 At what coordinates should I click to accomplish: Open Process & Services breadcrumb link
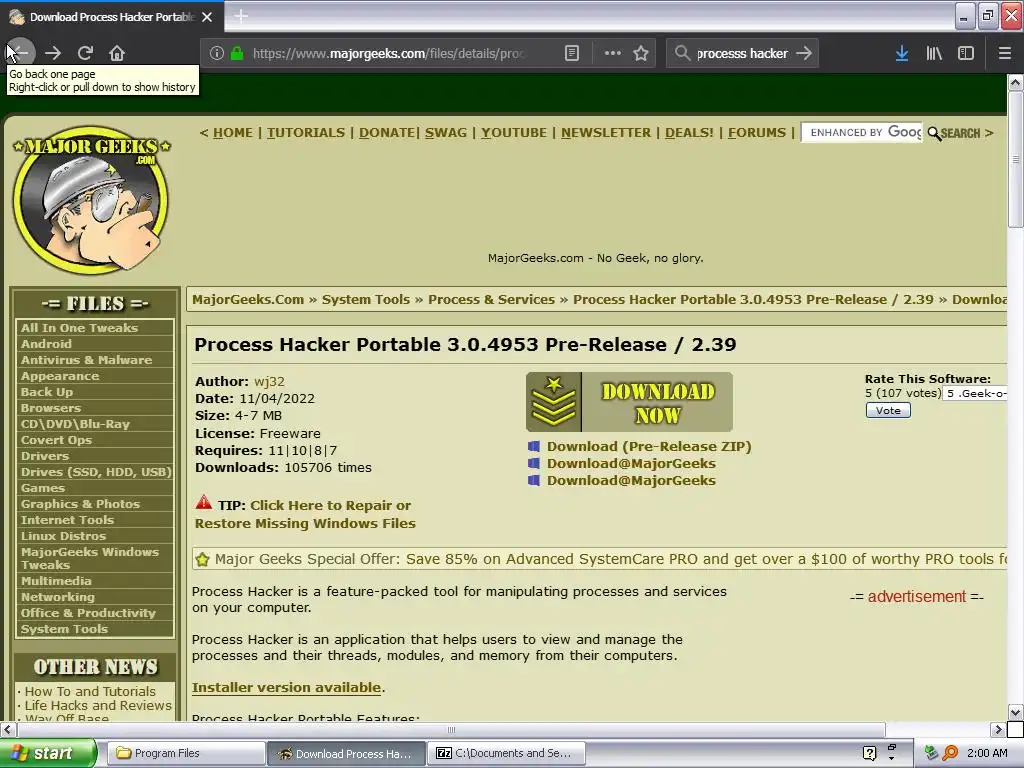coord(491,300)
